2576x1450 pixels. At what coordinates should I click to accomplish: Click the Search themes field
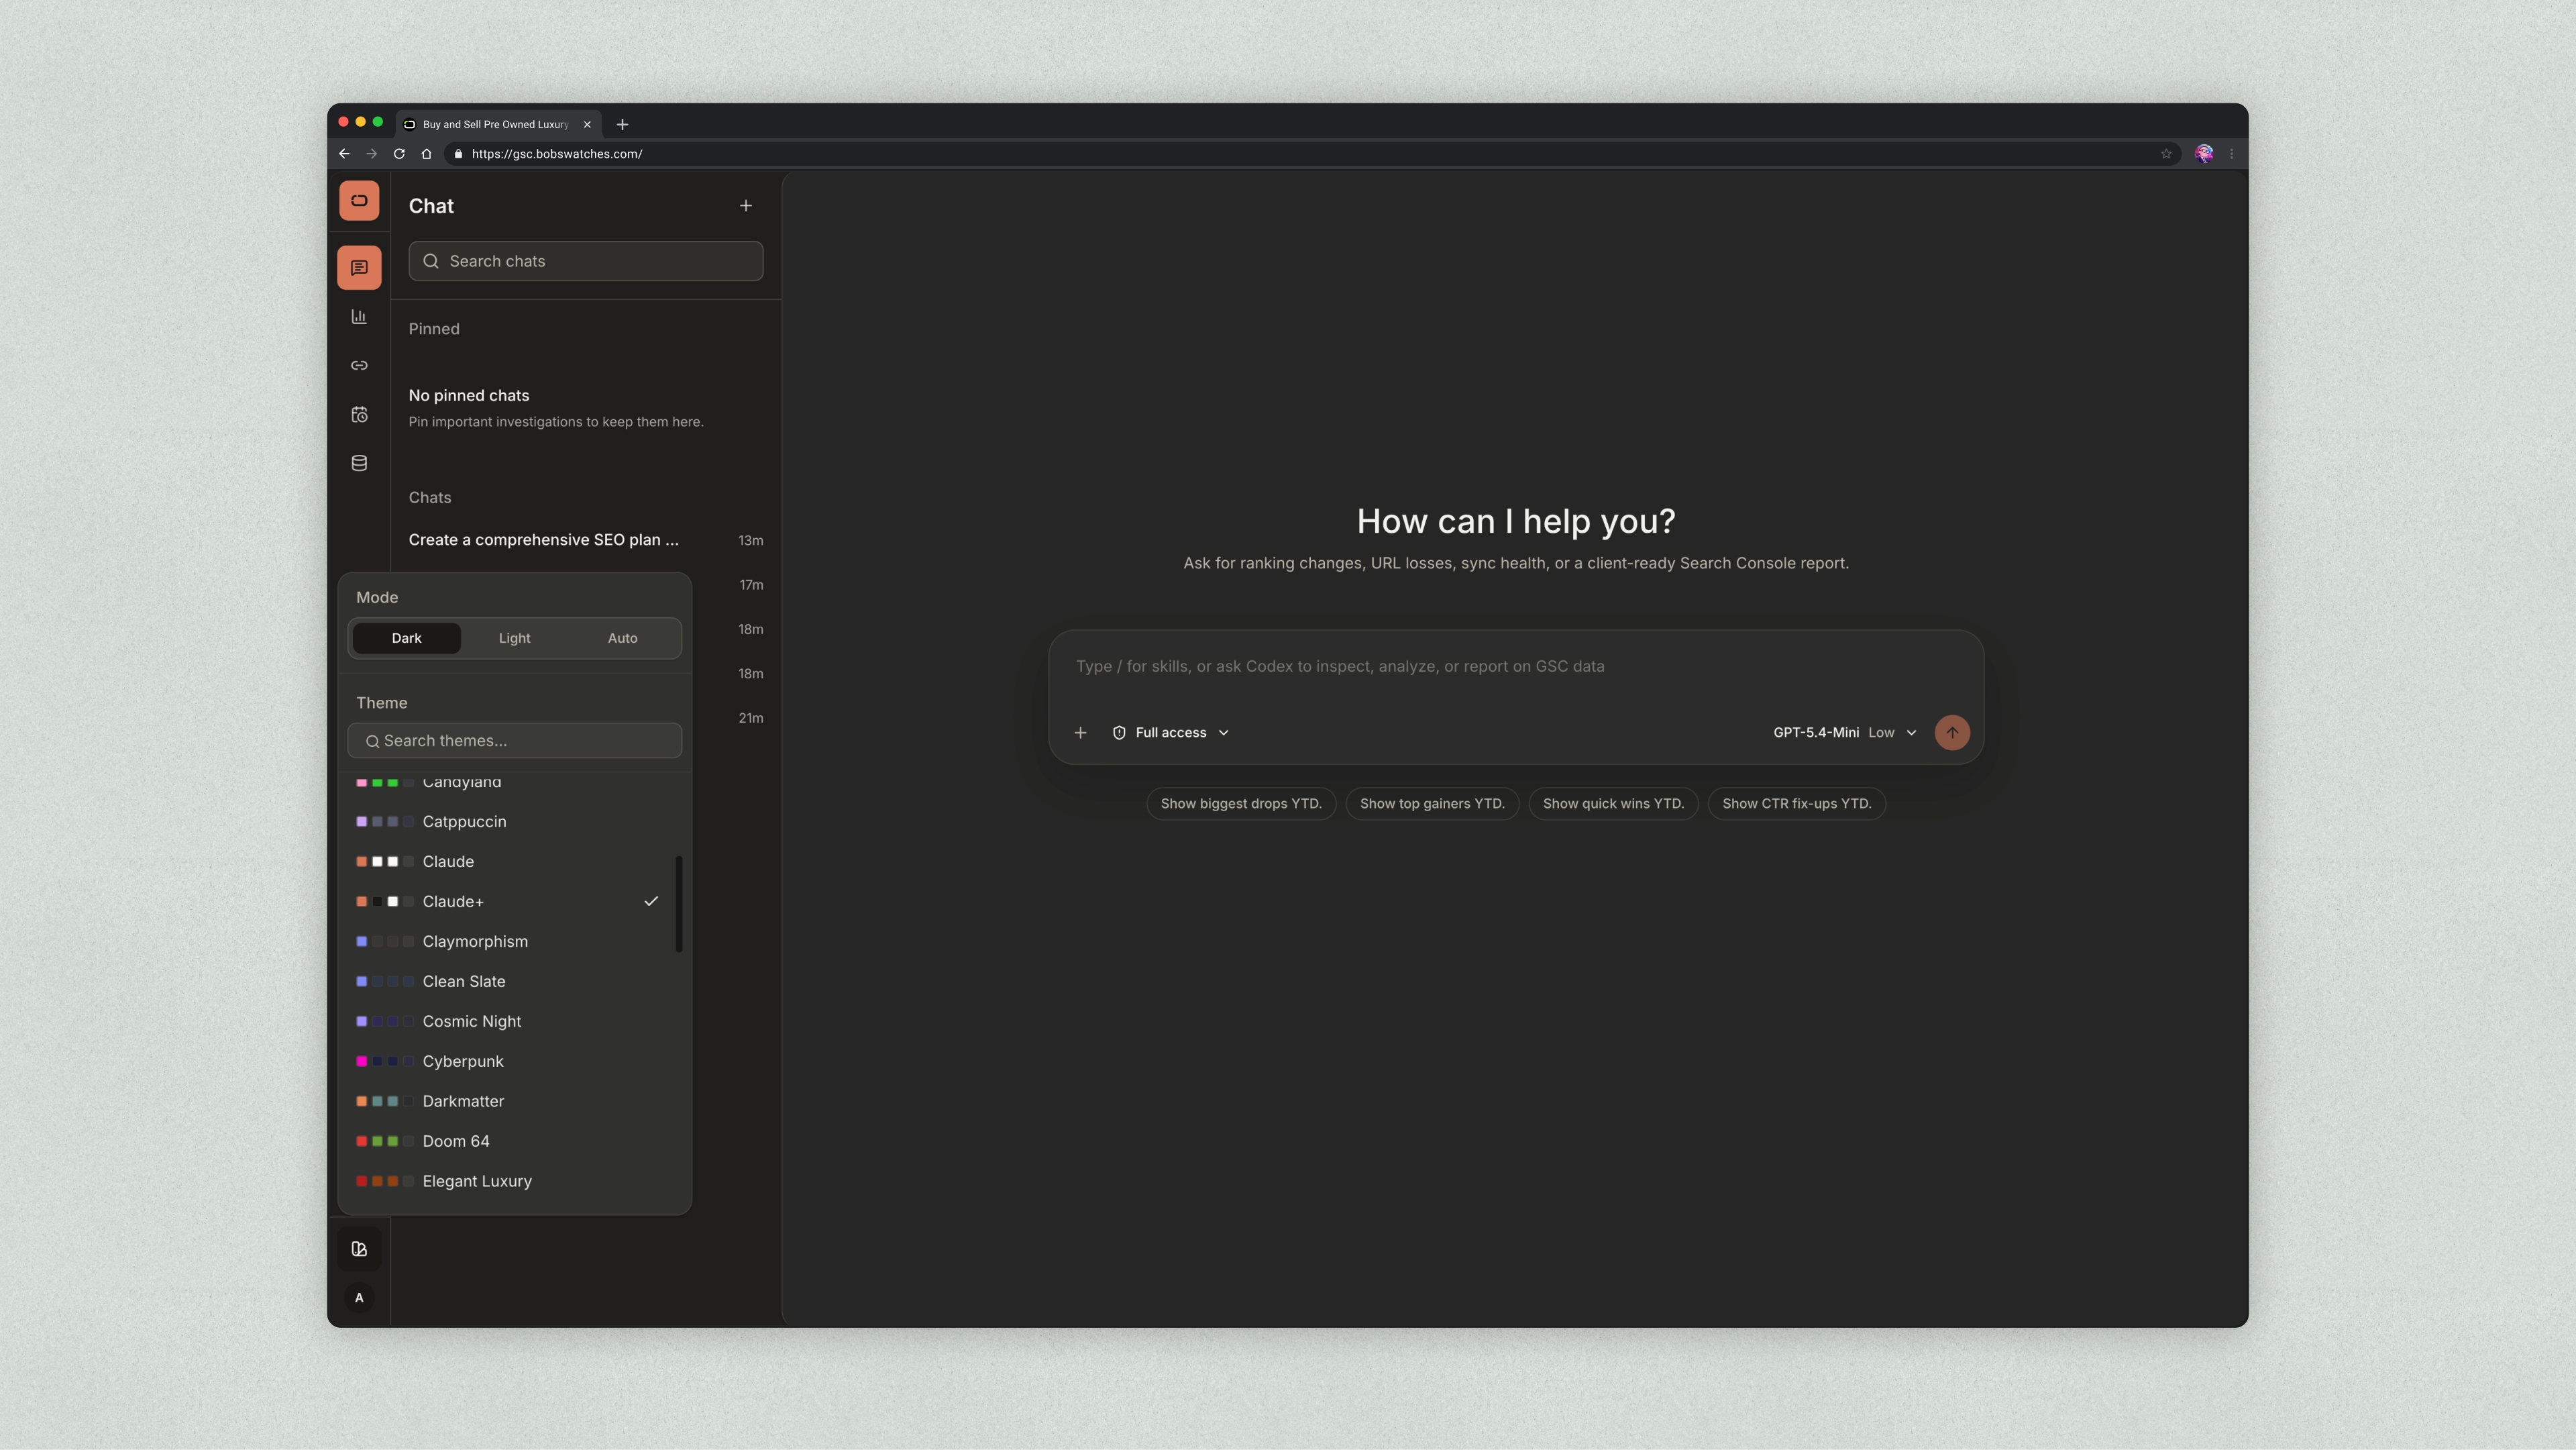click(514, 741)
